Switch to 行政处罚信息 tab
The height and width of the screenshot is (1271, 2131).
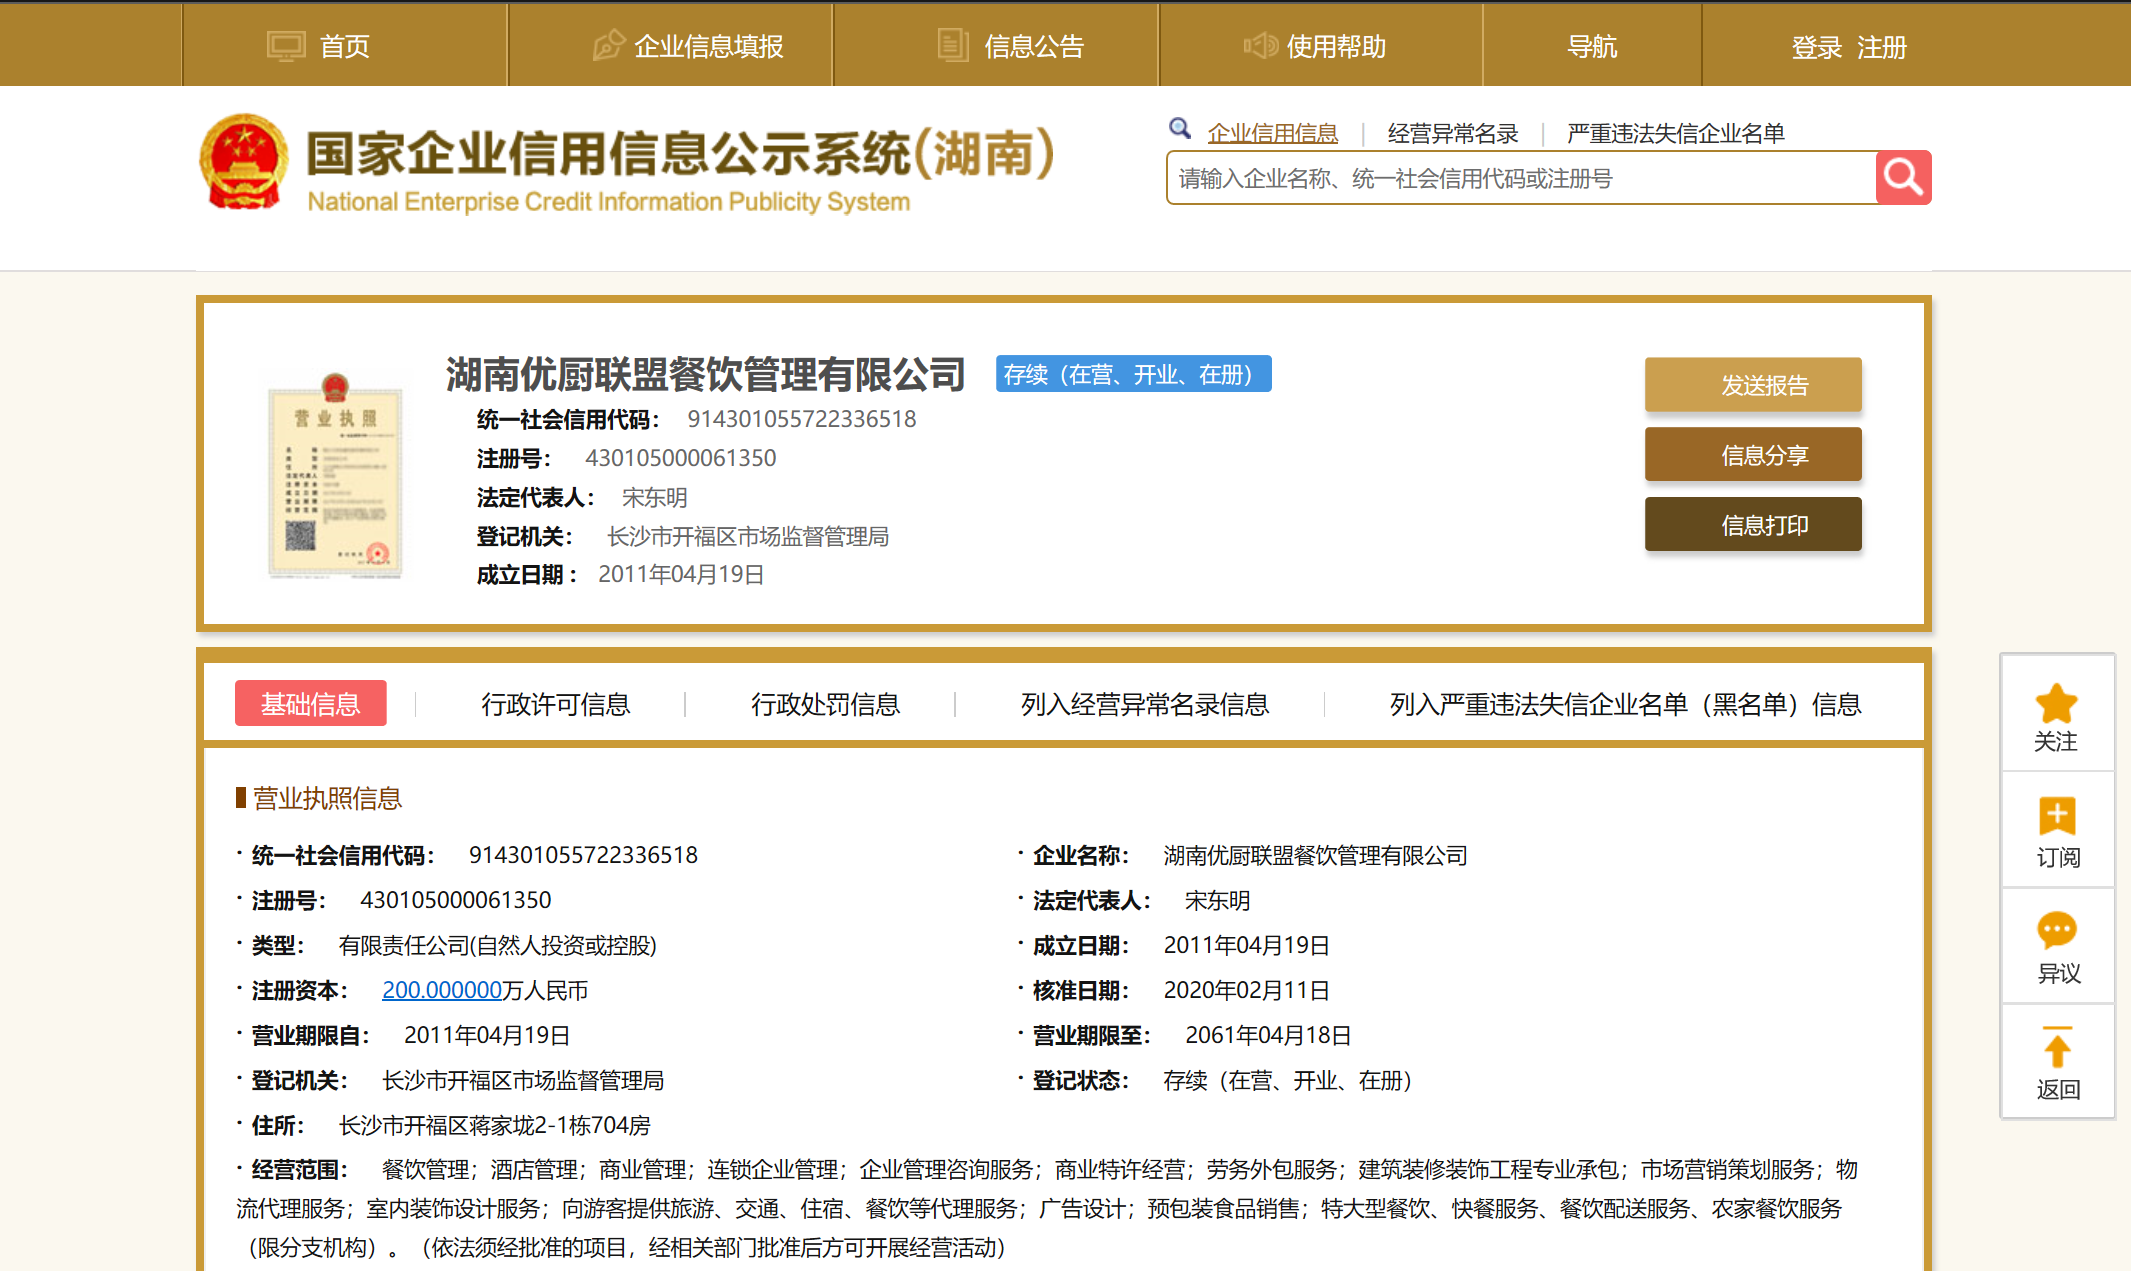(825, 704)
